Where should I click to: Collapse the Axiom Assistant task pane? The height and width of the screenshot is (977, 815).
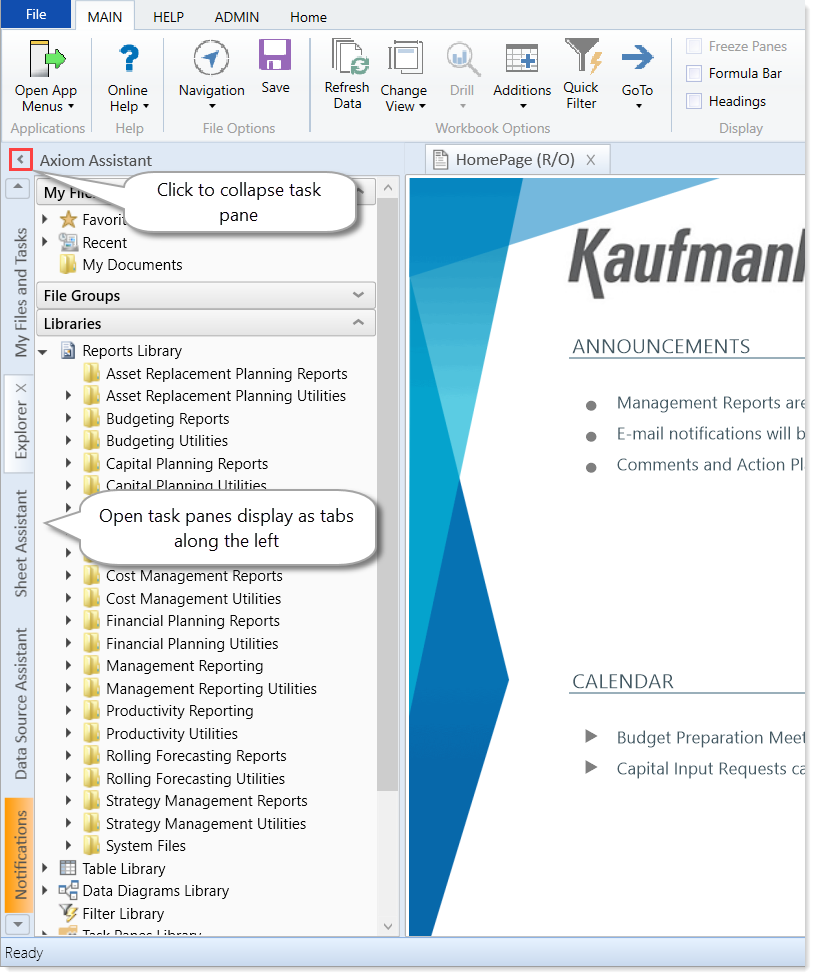coord(20,159)
